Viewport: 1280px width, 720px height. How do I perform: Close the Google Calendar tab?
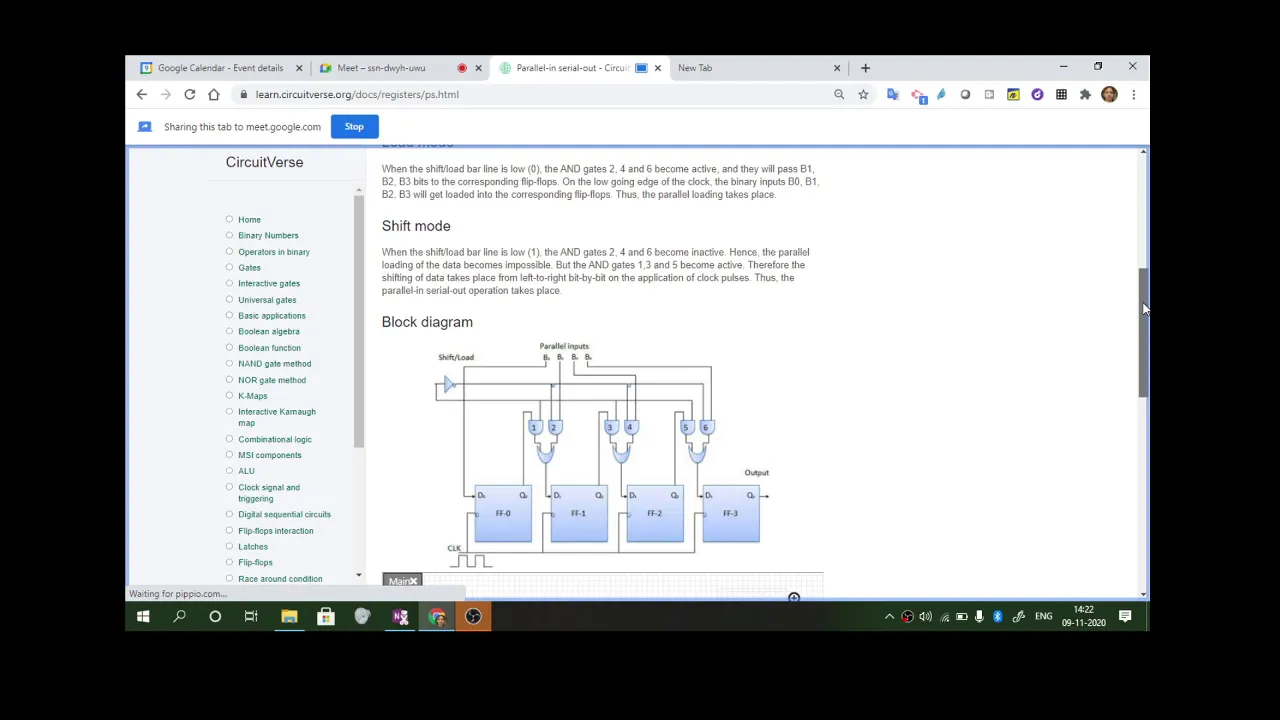[x=298, y=68]
